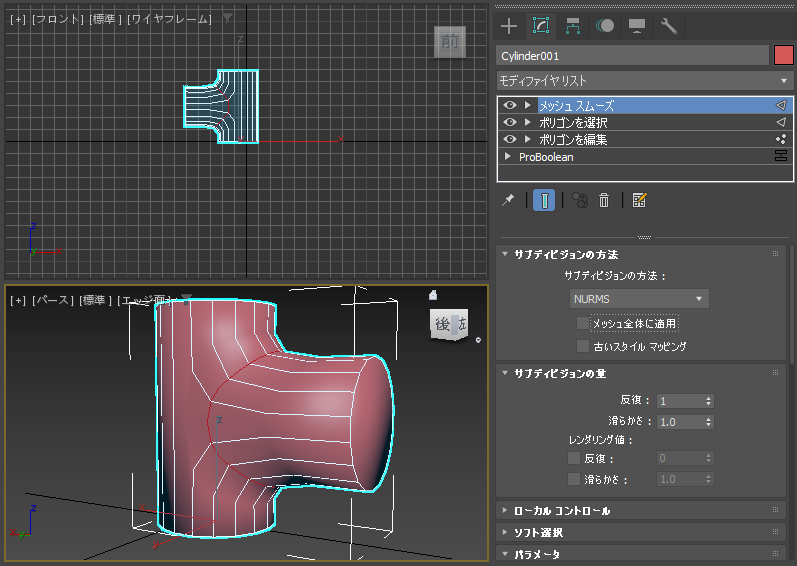Click the Pin Stack icon
Screen dimensions: 797x566
point(508,200)
